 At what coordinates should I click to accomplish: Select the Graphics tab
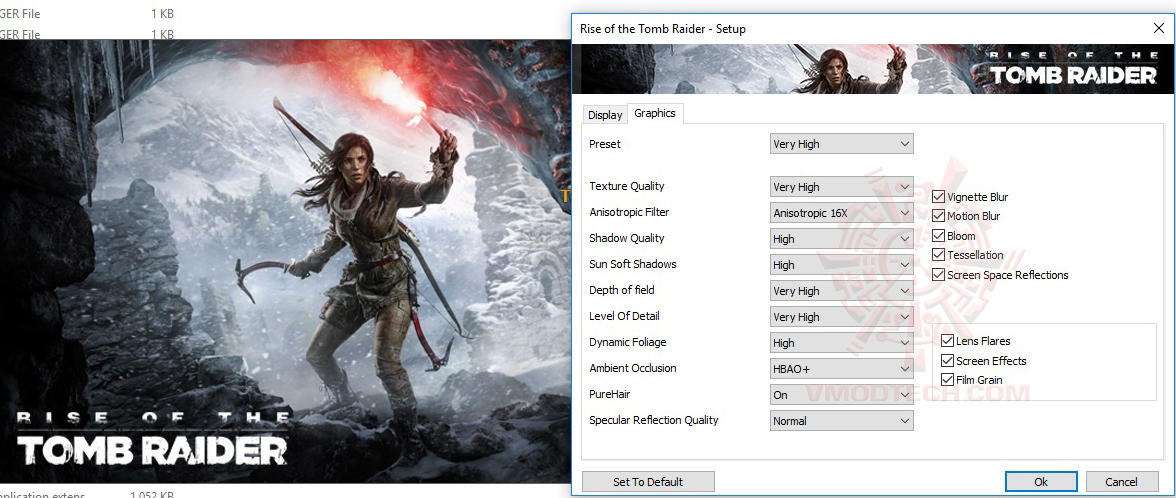point(655,113)
